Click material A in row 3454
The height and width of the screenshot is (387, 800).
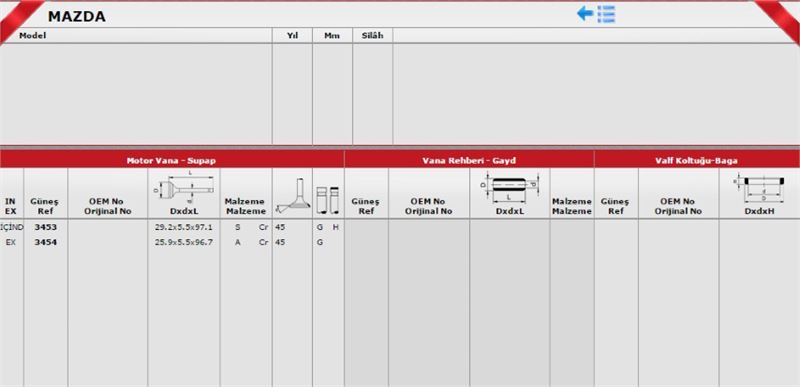(238, 242)
